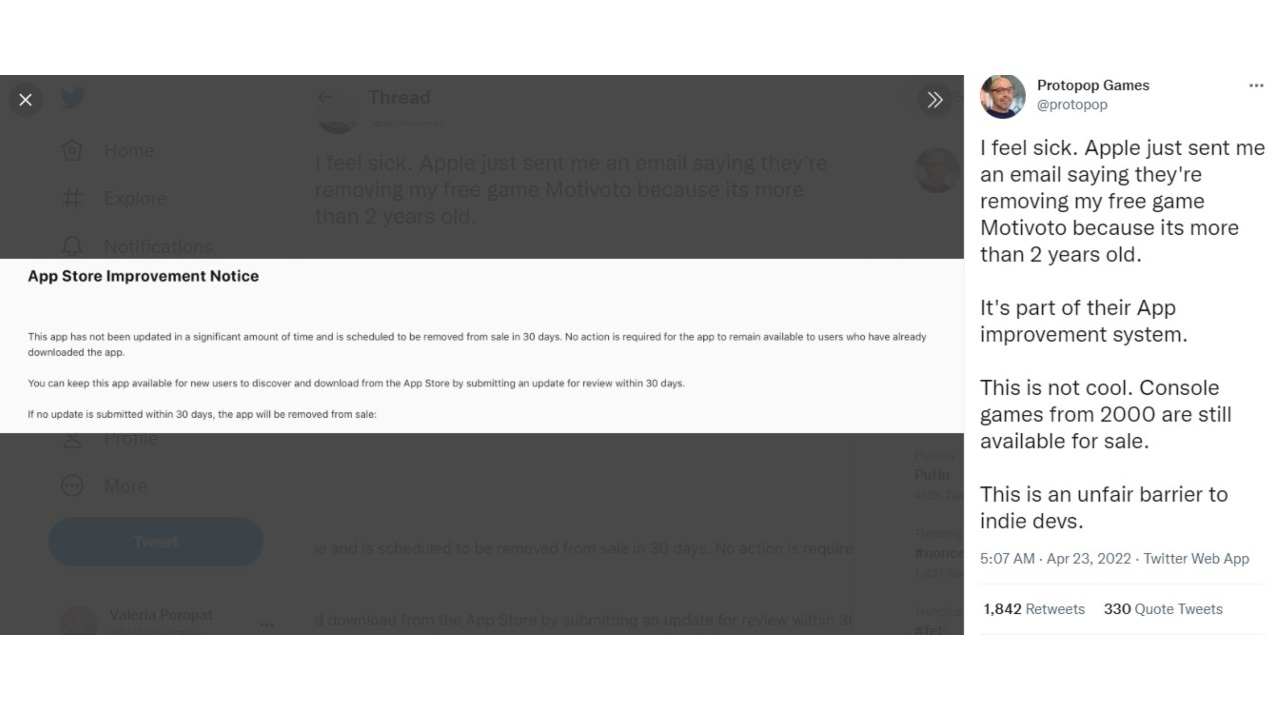Screen dimensions: 1280x720
Task: Click the More circle icon in sidebar
Action: (72, 486)
